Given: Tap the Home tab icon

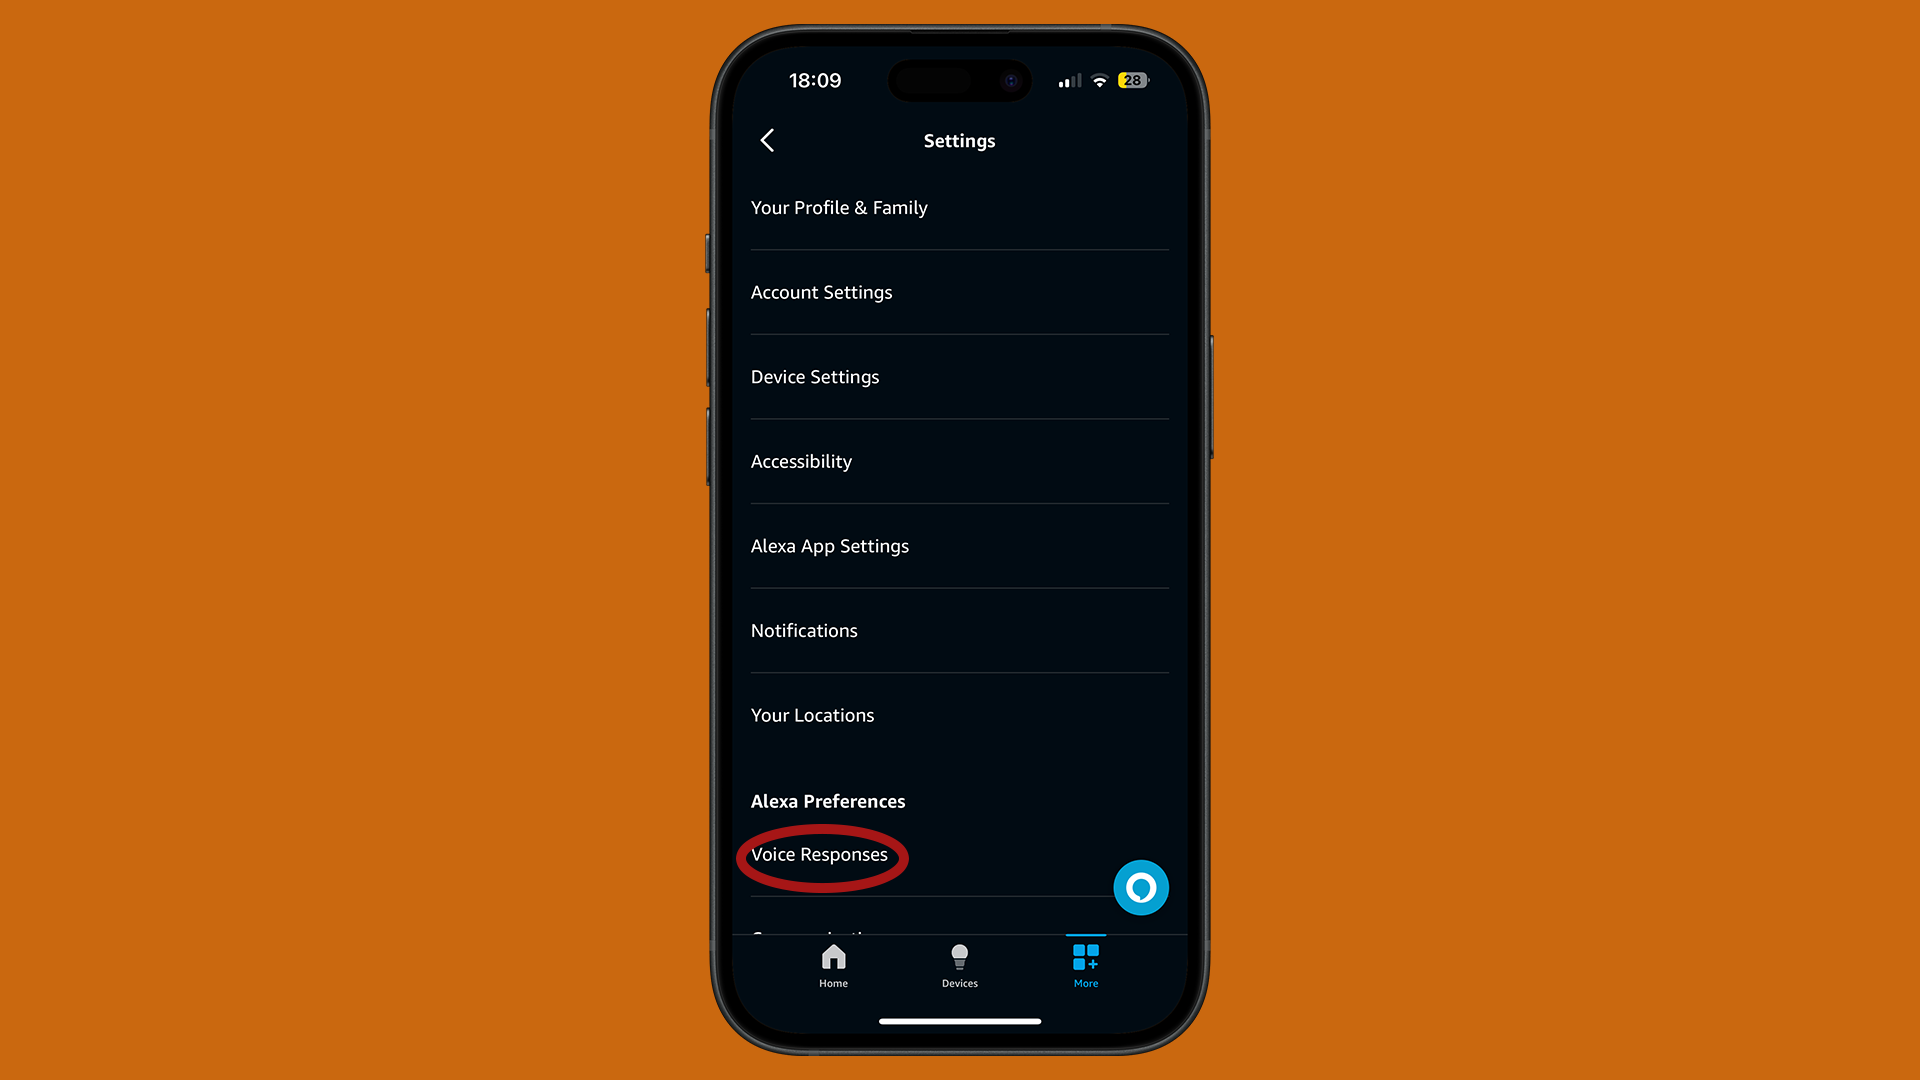Looking at the screenshot, I should pos(833,964).
